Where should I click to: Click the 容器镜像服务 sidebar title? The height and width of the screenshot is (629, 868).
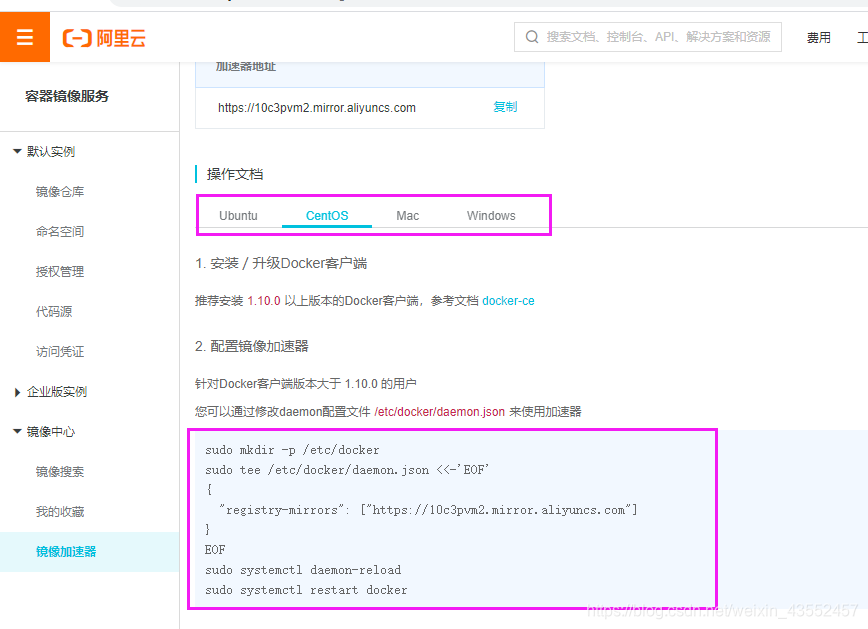pos(67,96)
